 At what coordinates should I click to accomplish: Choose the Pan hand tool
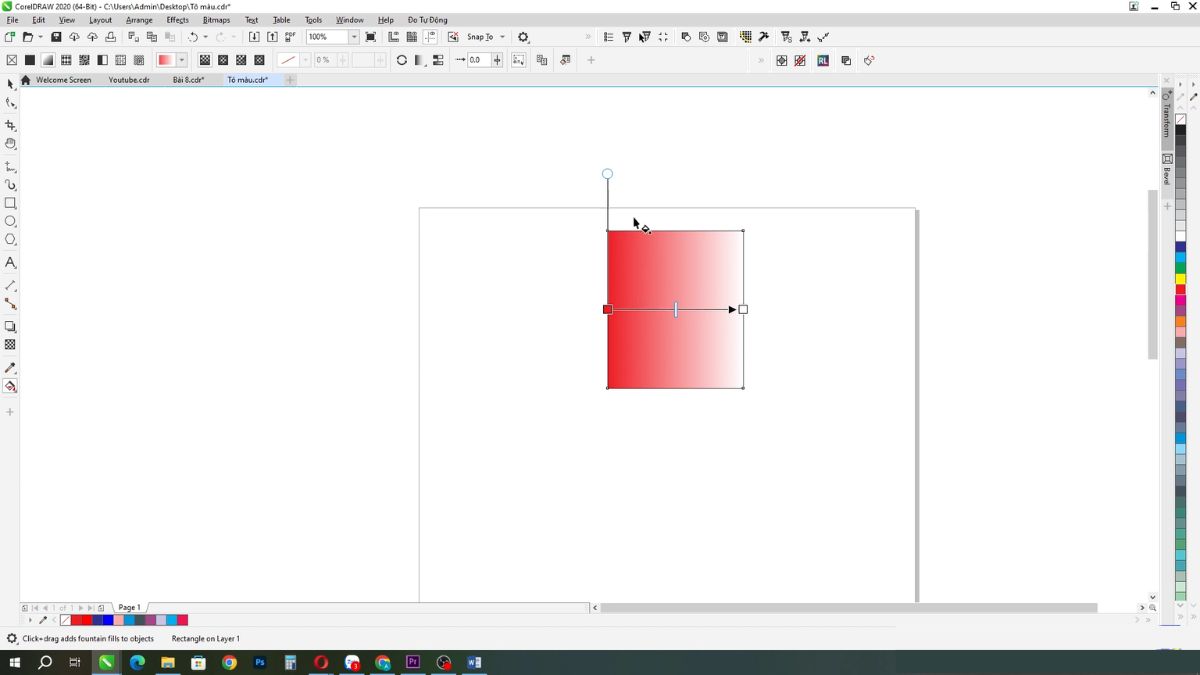point(10,144)
